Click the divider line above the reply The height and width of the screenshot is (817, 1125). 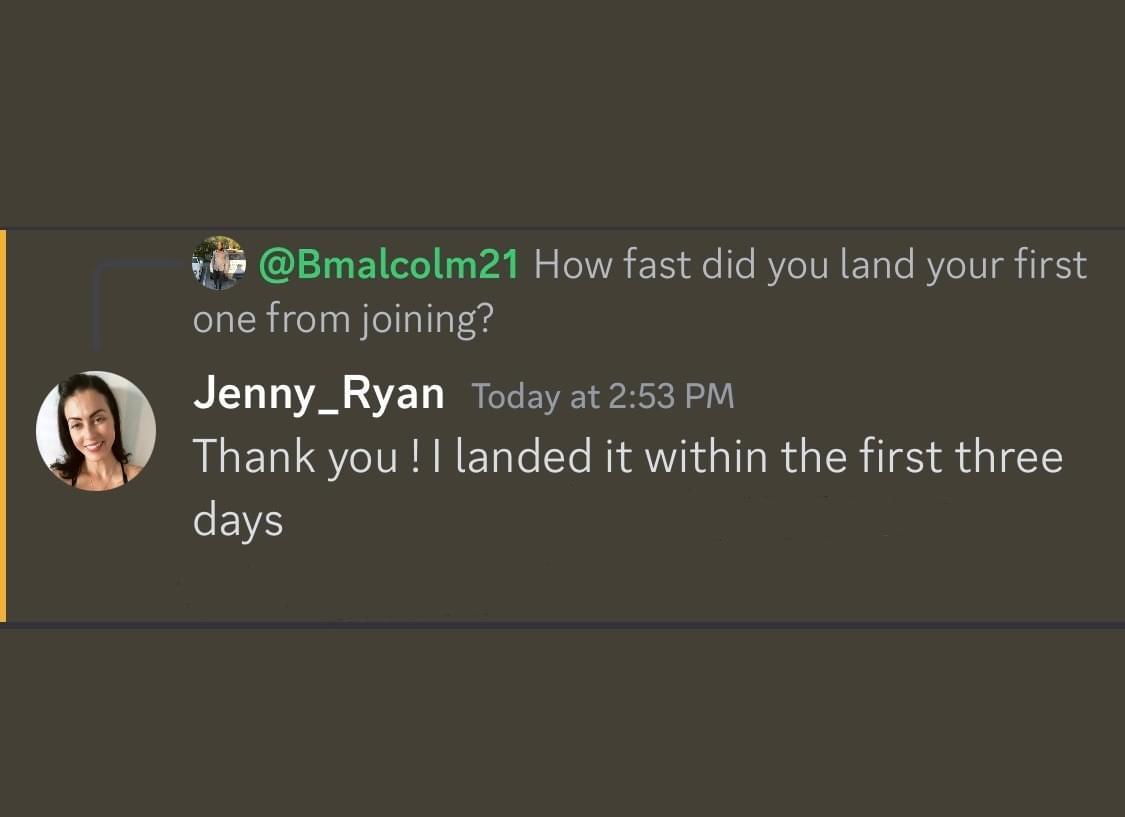point(562,229)
